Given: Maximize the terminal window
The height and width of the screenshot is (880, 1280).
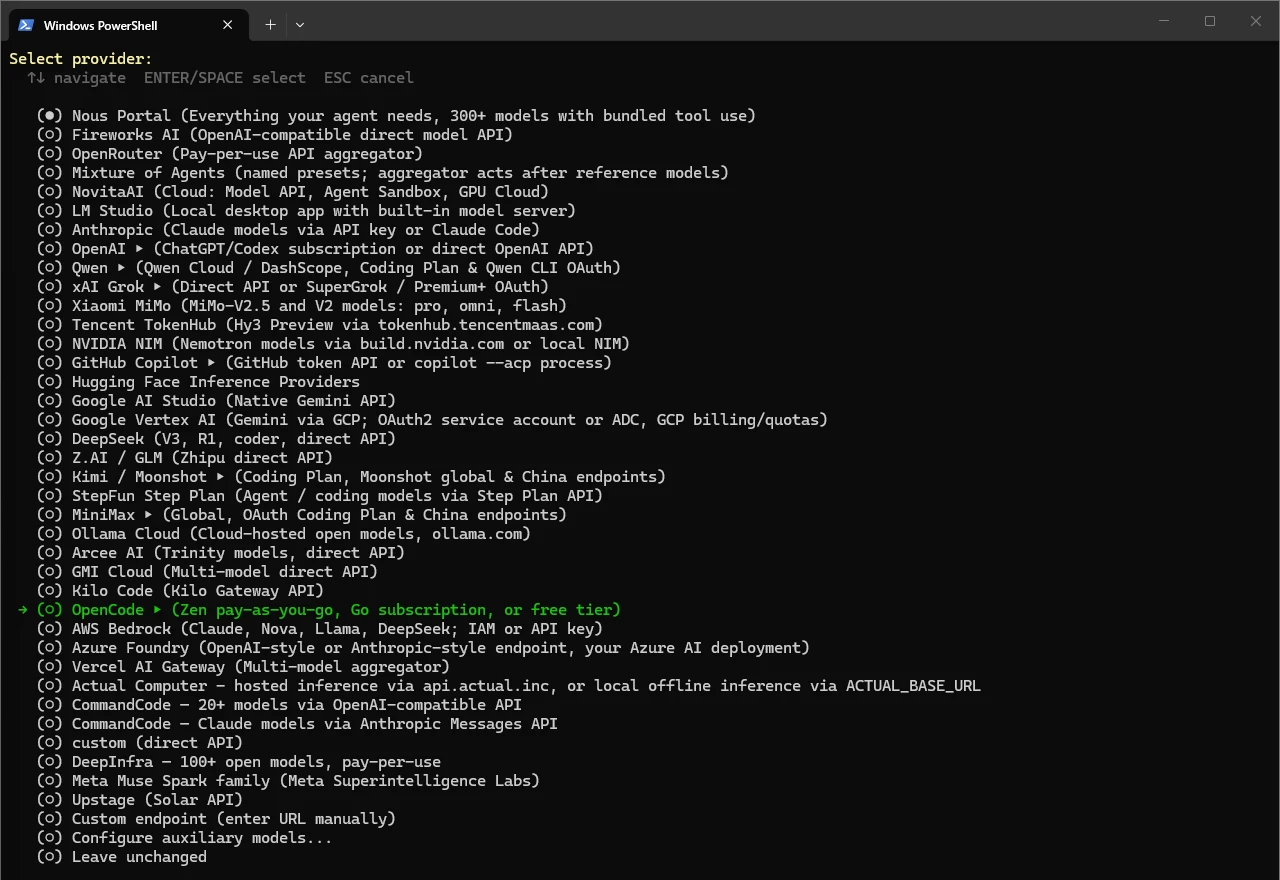Looking at the screenshot, I should 1210,21.
